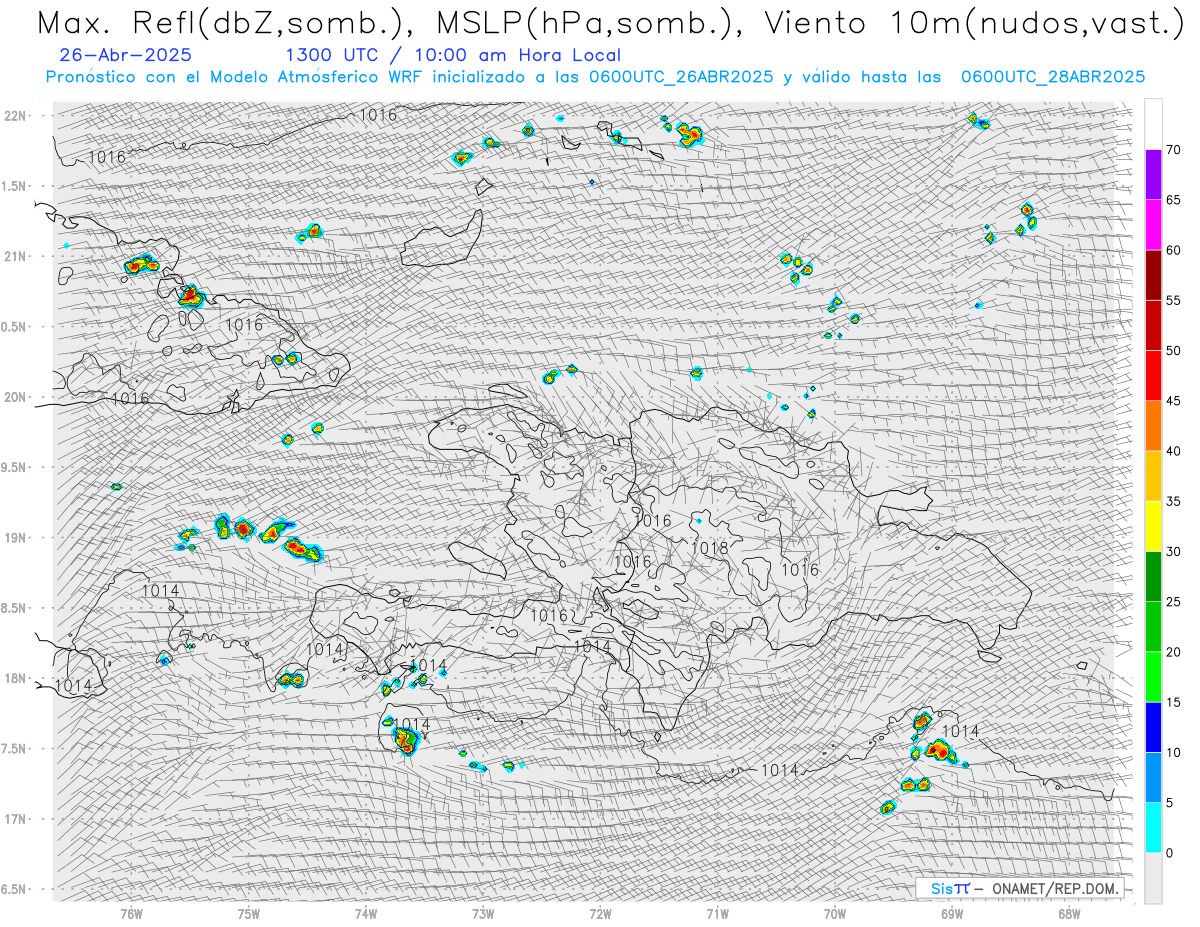Click the 8.5N latitude axis label

click(15, 609)
